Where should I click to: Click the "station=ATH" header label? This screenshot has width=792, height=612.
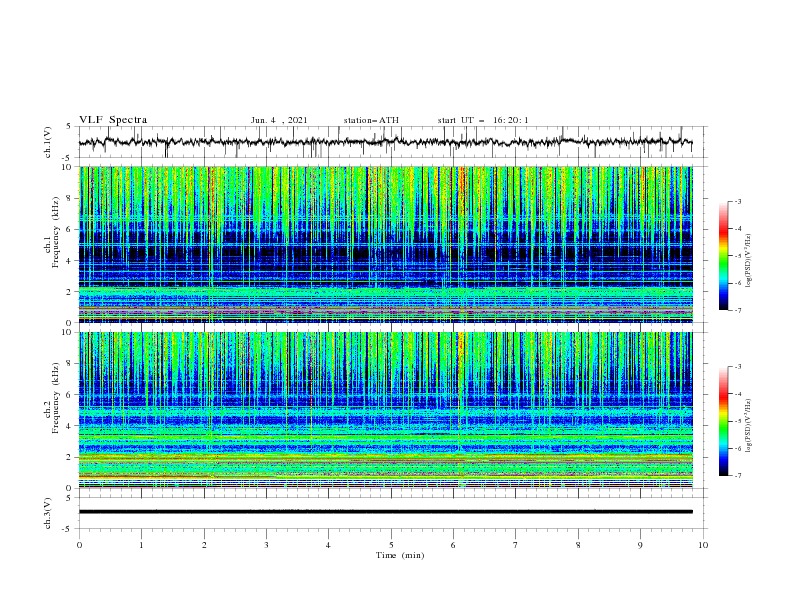(371, 120)
